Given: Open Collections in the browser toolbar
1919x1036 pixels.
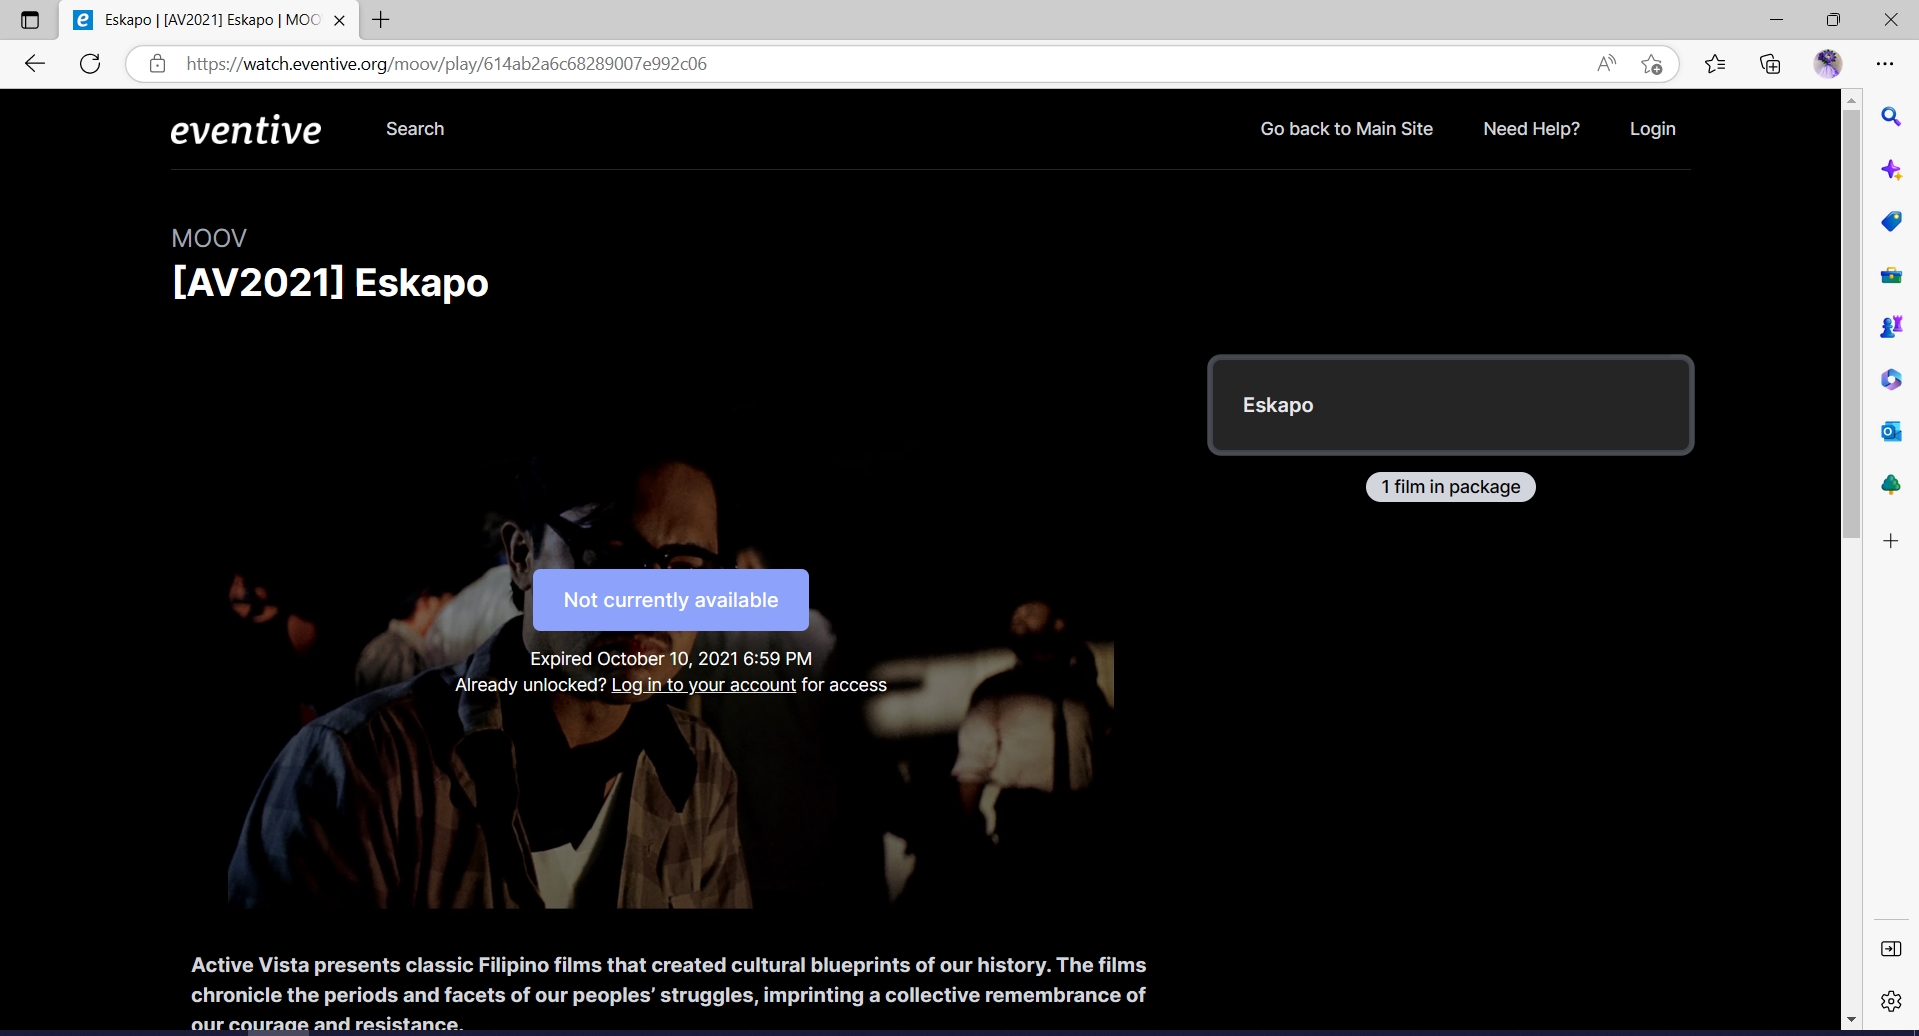Looking at the screenshot, I should tap(1770, 63).
